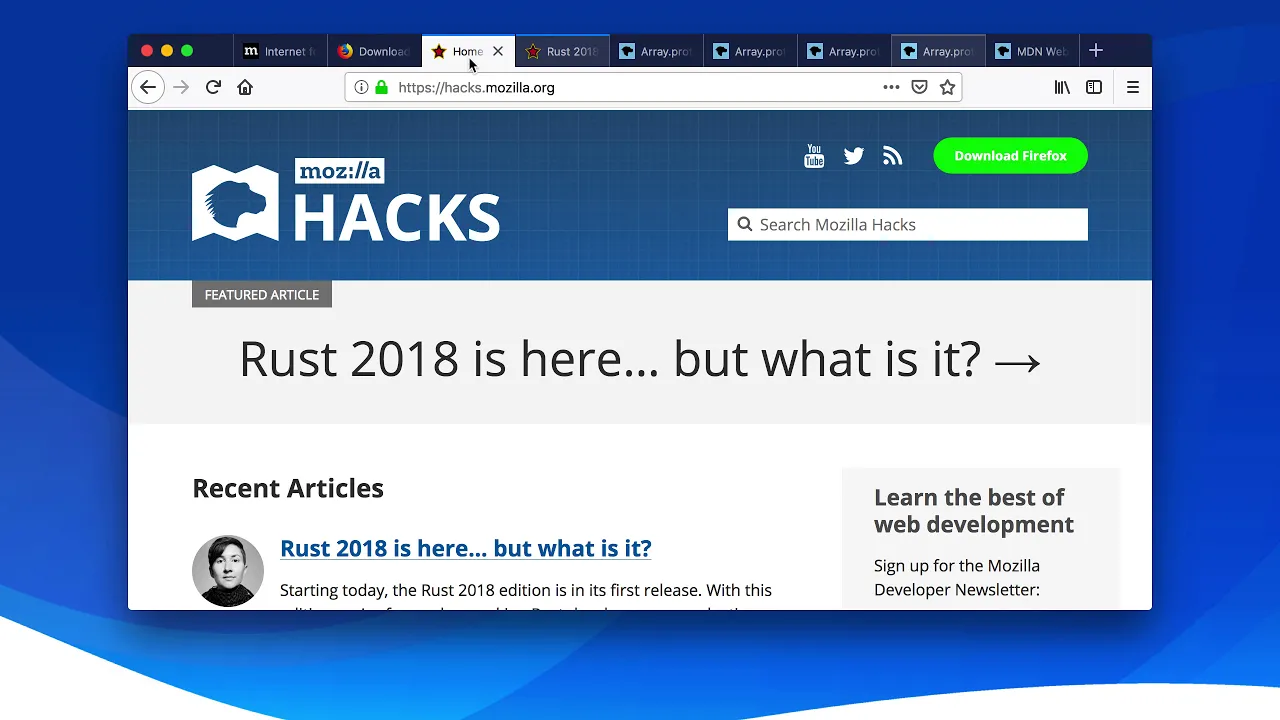Screen dimensions: 1280x720
Task: Bookmark this page with star icon
Action: [948, 87]
